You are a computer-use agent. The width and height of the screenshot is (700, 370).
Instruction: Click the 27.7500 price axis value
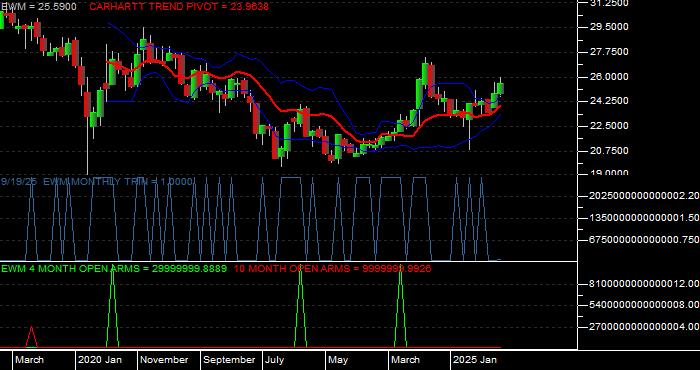click(610, 52)
